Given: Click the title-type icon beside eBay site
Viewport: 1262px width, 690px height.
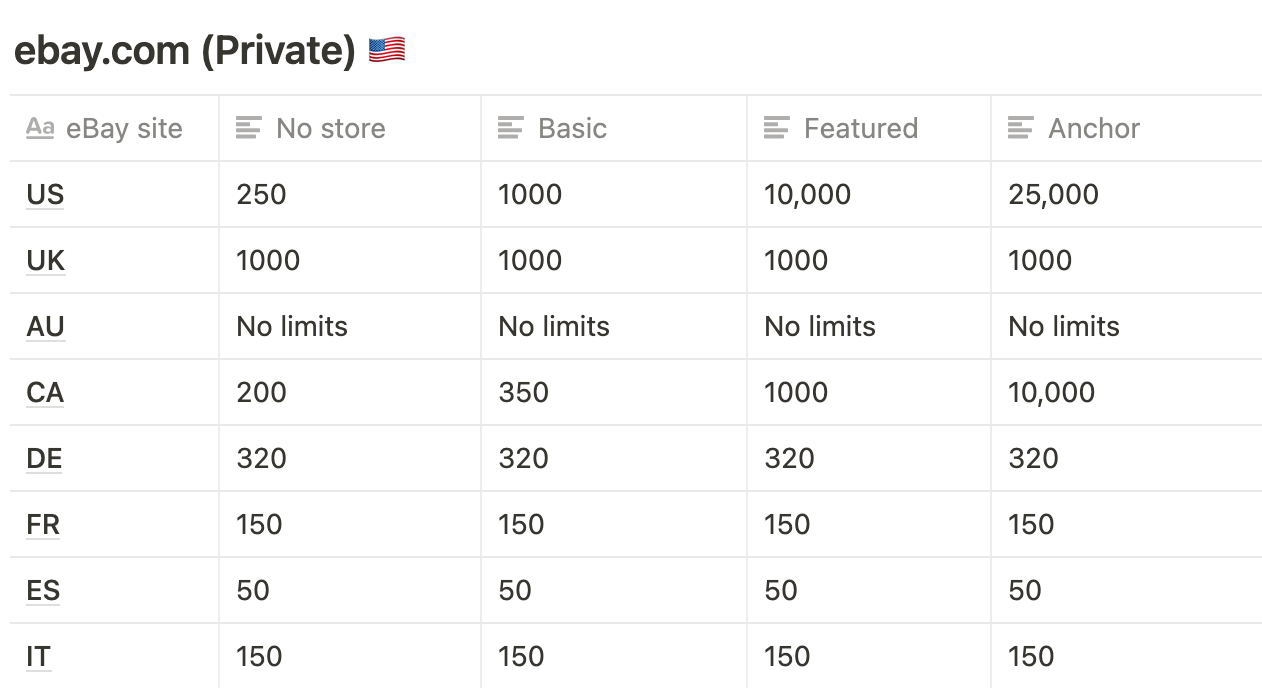Looking at the screenshot, I should (x=40, y=128).
